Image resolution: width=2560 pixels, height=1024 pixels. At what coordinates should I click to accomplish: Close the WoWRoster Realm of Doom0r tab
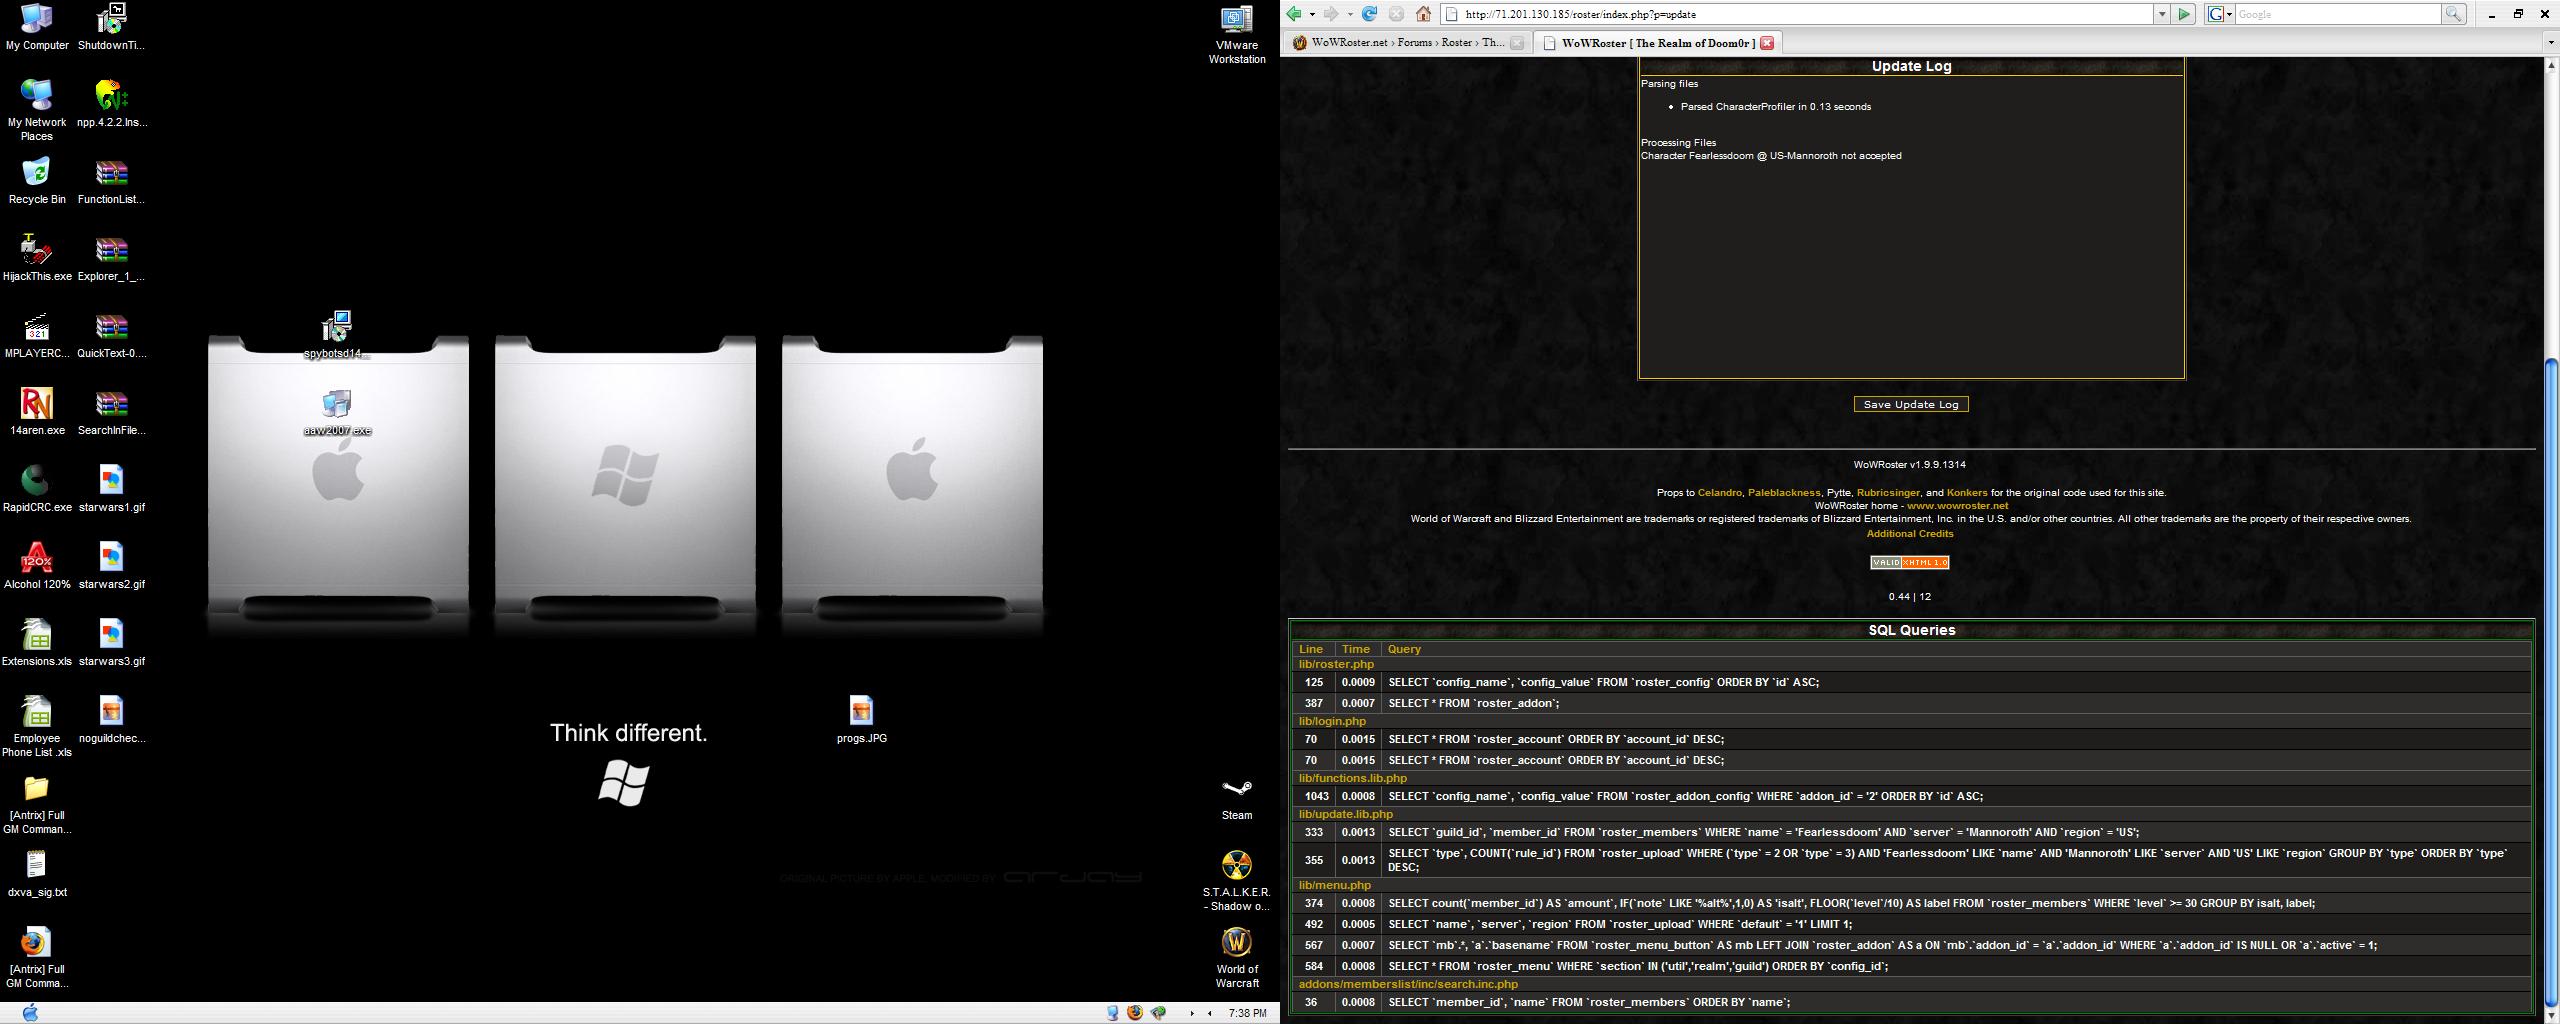(1767, 43)
